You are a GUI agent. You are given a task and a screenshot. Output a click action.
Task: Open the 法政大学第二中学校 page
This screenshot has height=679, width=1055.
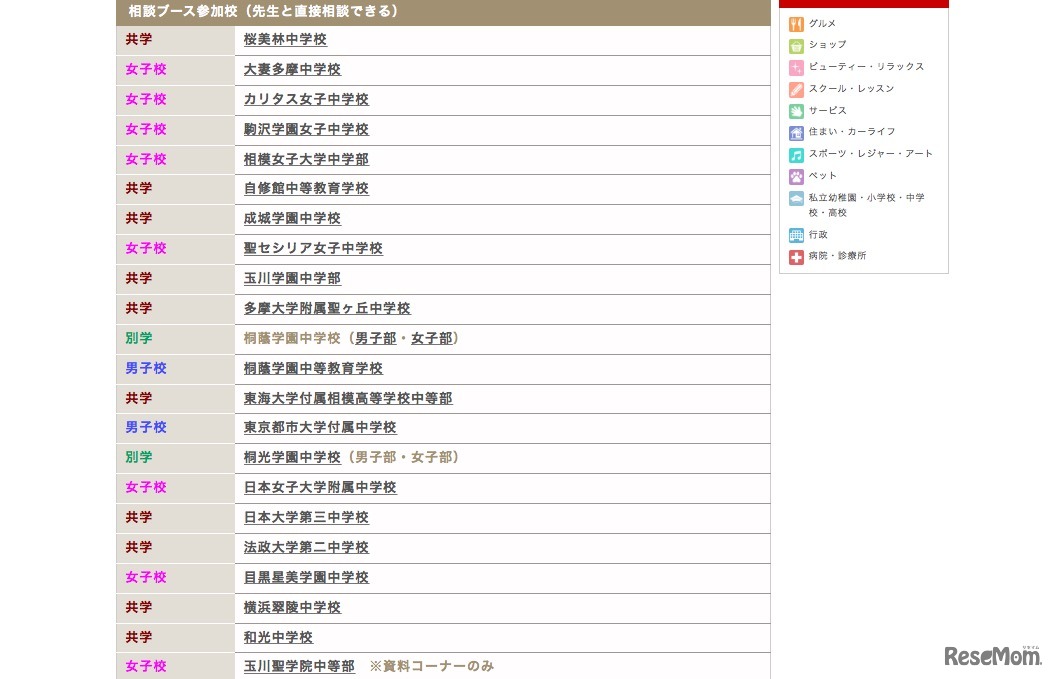(305, 547)
